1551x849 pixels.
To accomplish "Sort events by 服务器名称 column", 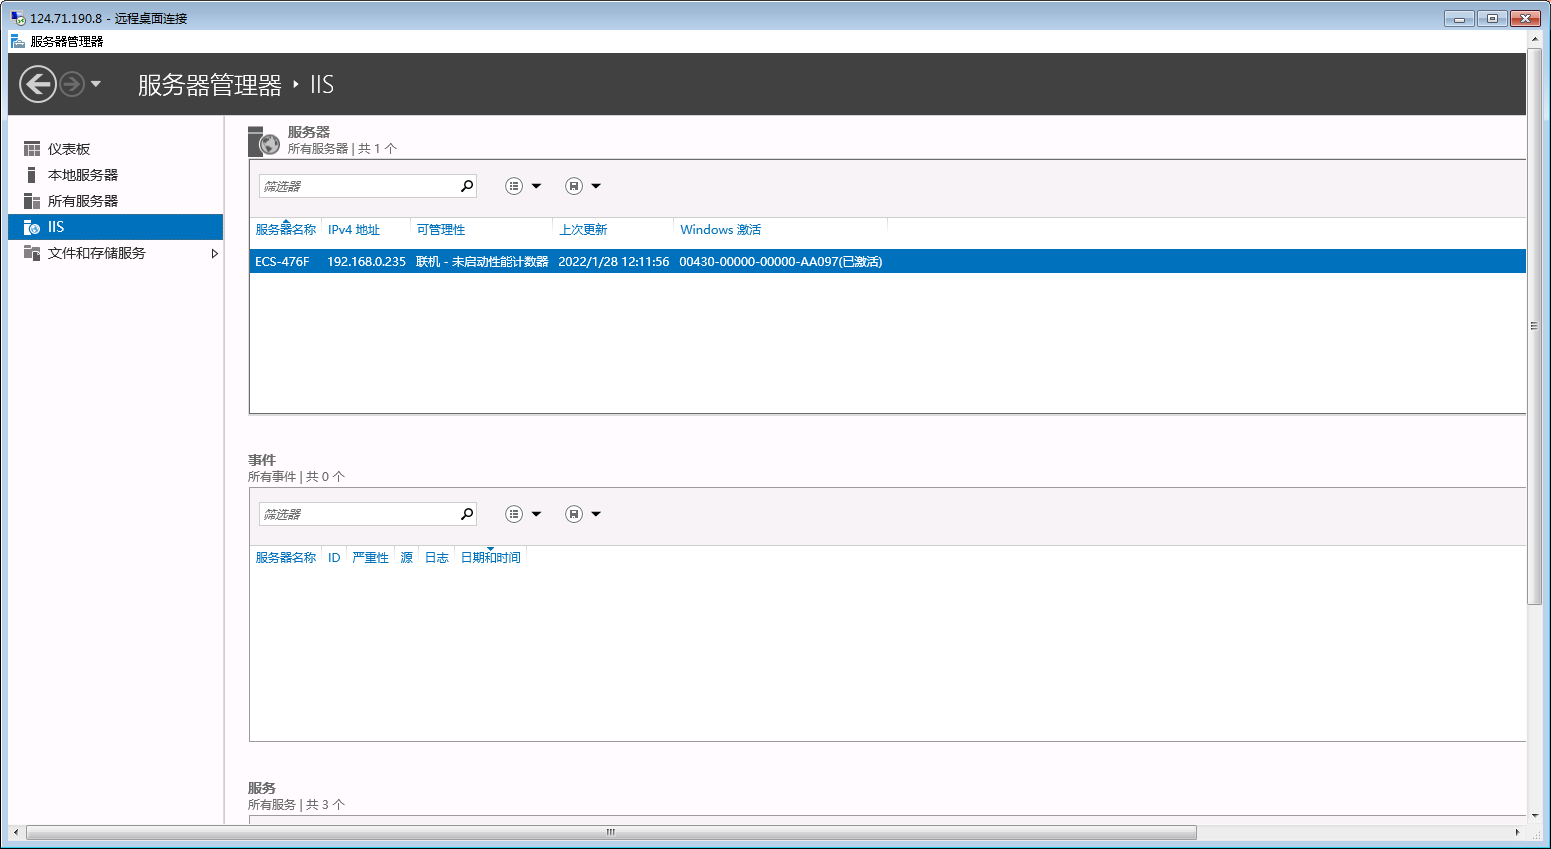I will click(x=285, y=558).
